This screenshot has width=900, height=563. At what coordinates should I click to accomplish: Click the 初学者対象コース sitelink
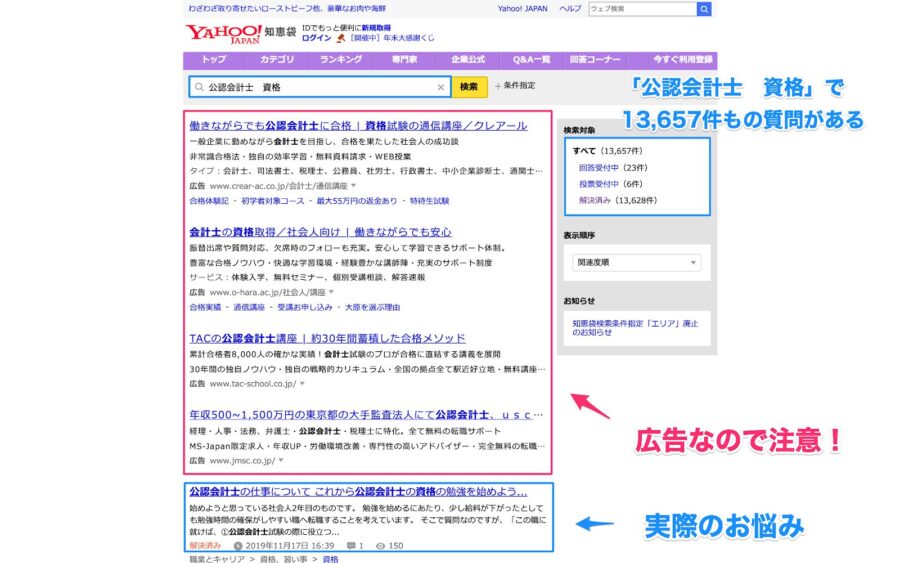273,201
